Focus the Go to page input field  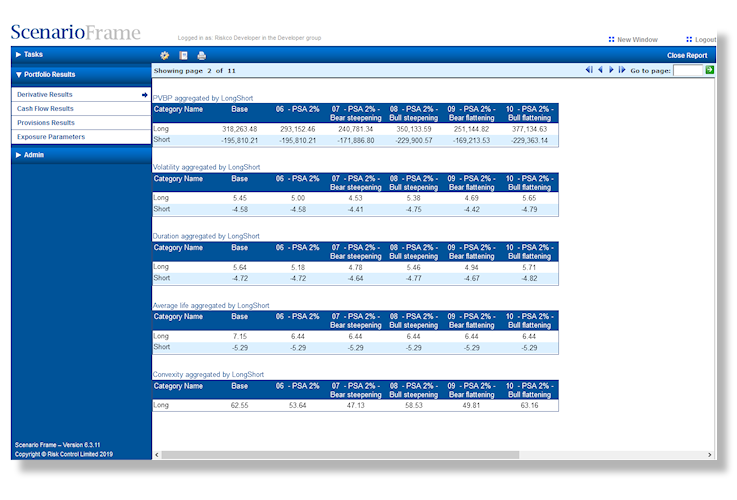click(x=688, y=70)
